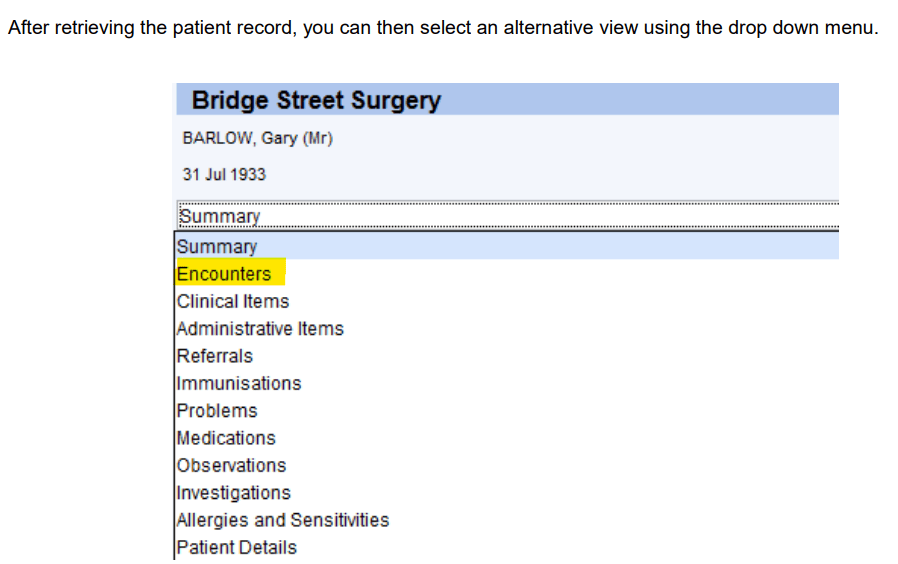This screenshot has width=898, height=564.
Task: Open the Referrals view
Action: (x=215, y=356)
